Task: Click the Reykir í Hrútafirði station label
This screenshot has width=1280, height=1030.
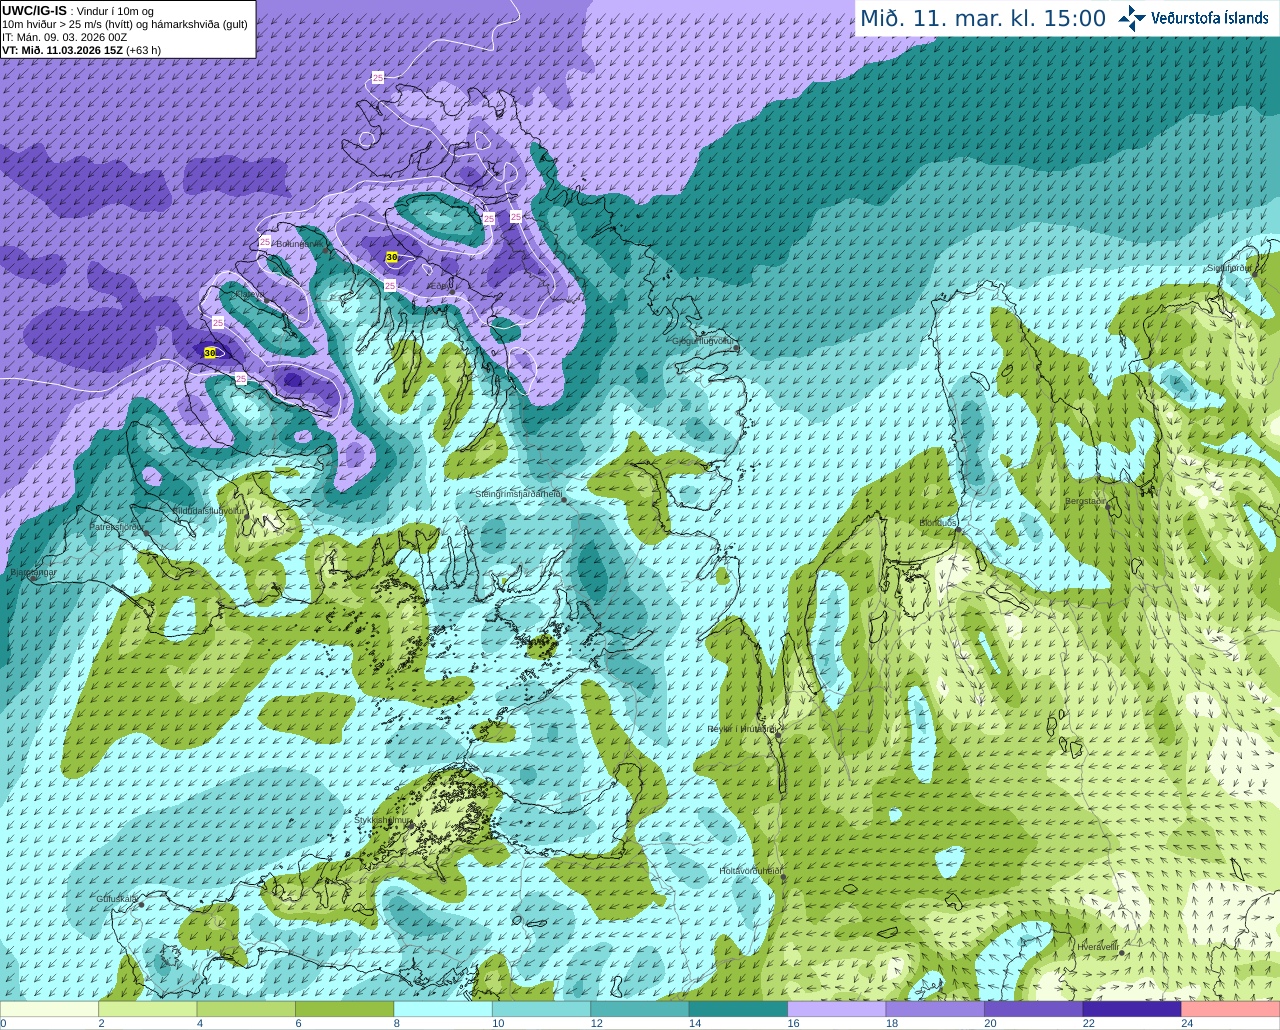Action: pos(742,729)
